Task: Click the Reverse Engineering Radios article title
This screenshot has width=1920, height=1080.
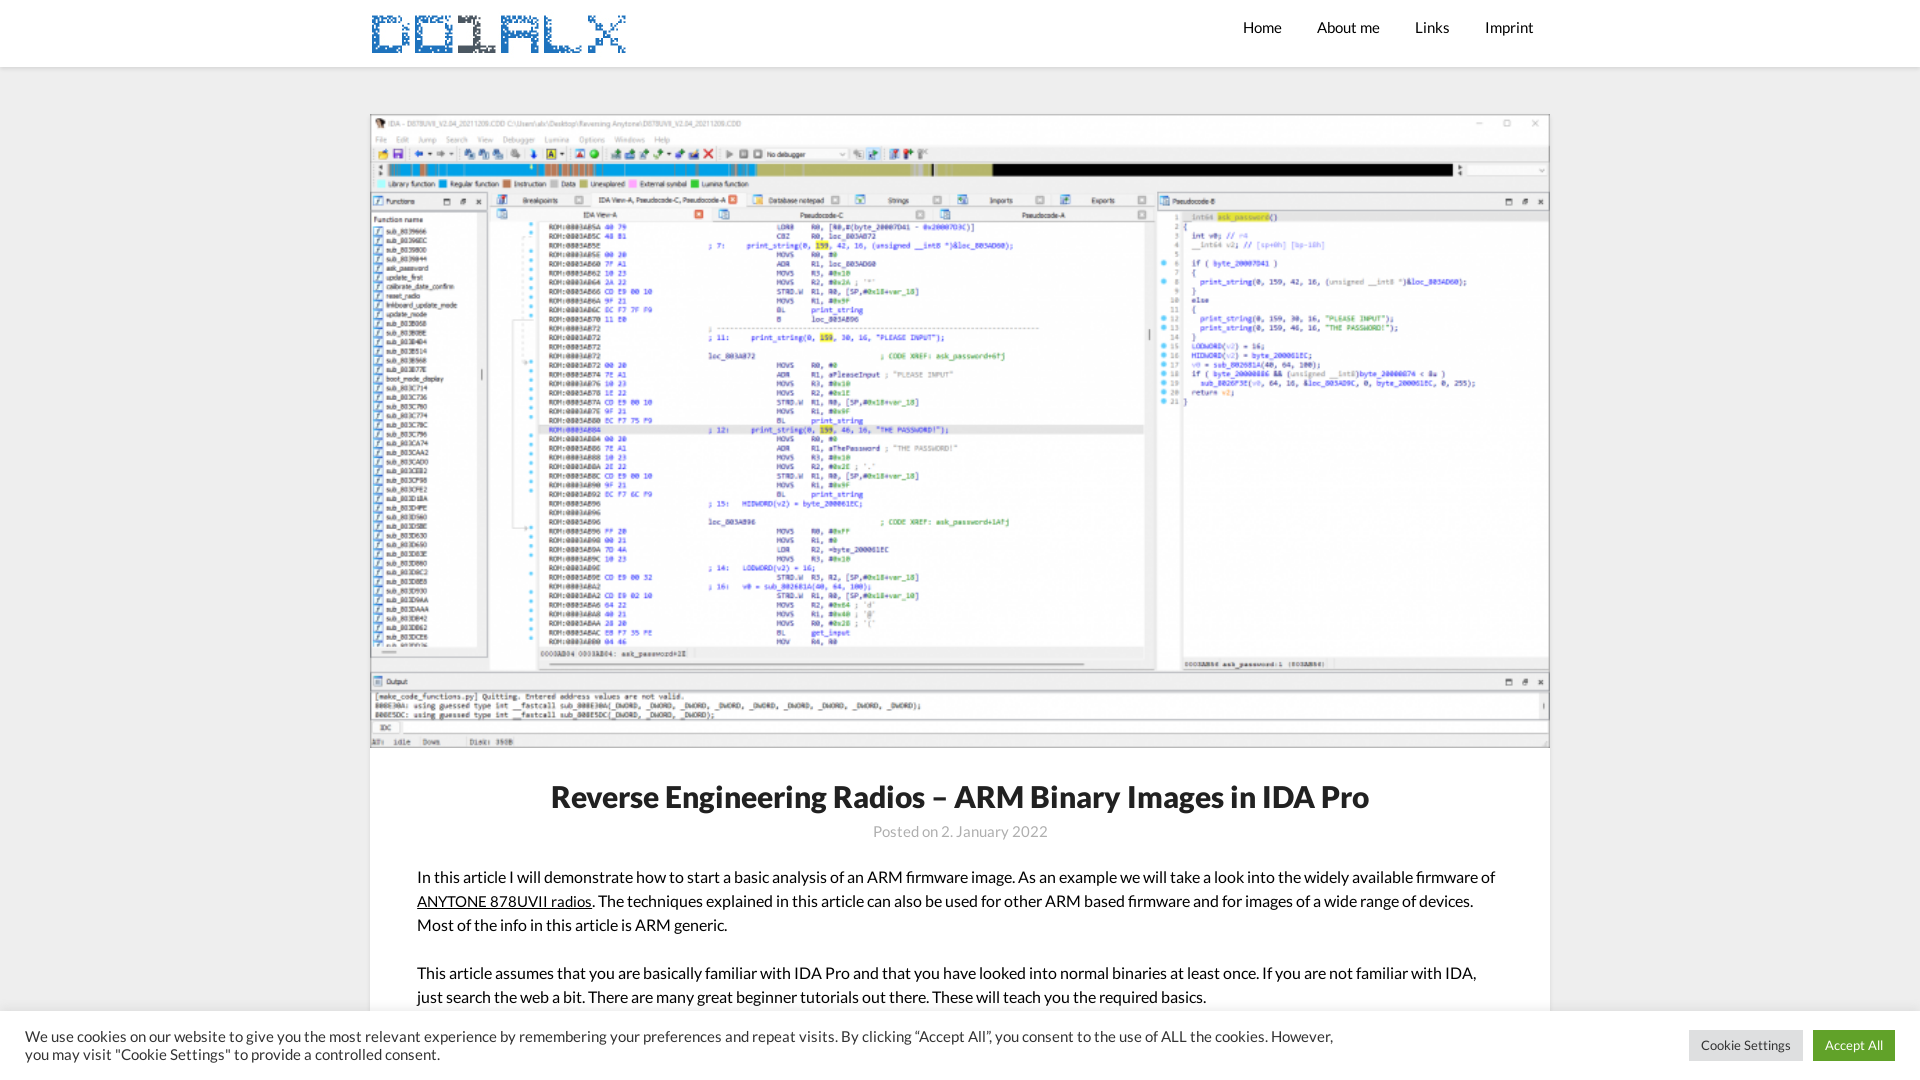Action: coord(960,797)
